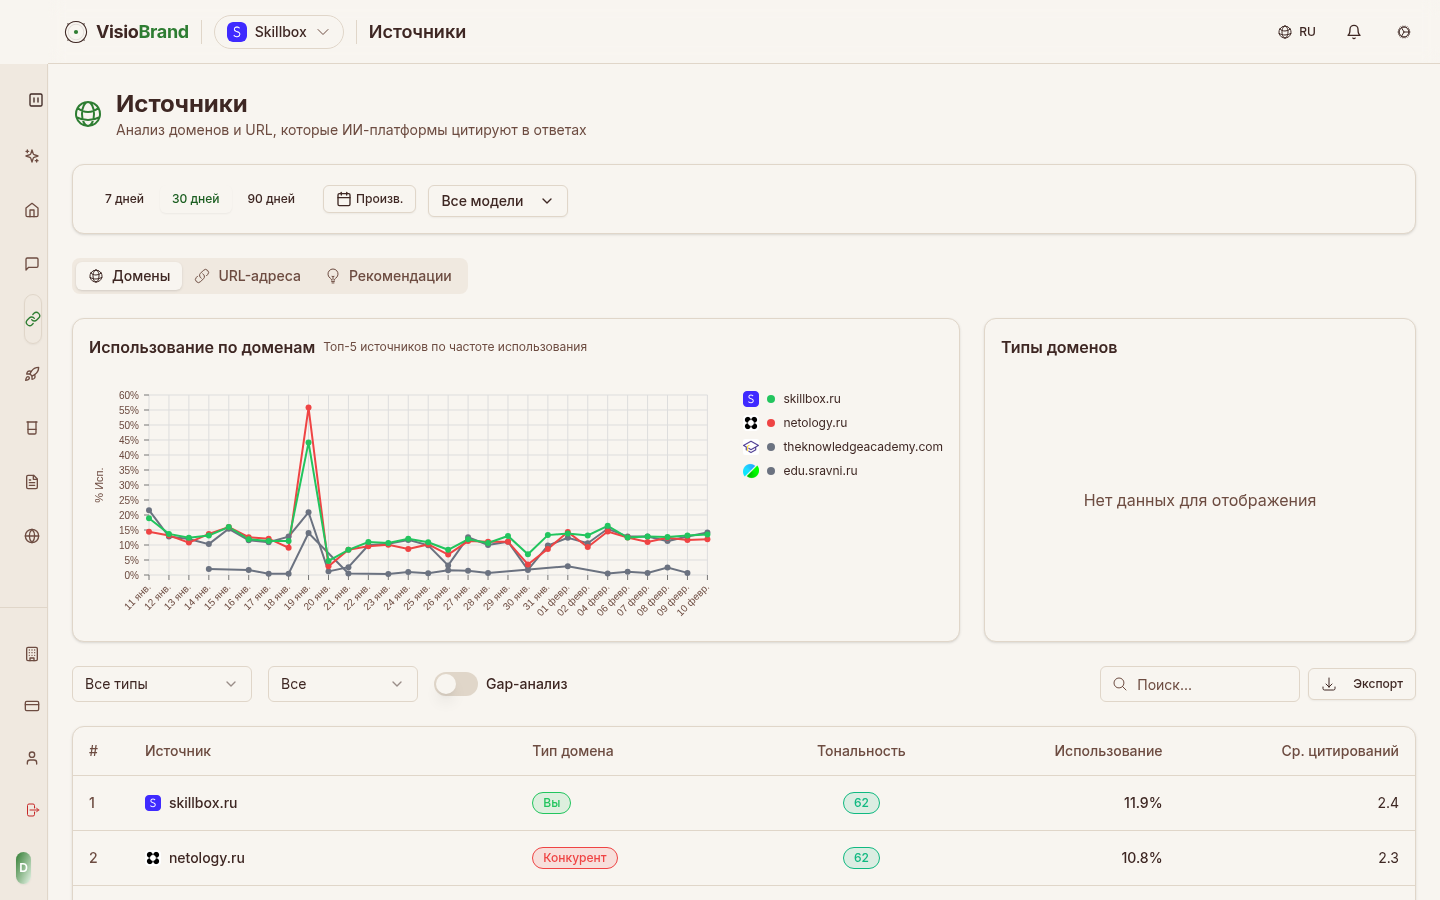Toggle netology.ru series in chart legend
The width and height of the screenshot is (1440, 900).
coord(814,423)
